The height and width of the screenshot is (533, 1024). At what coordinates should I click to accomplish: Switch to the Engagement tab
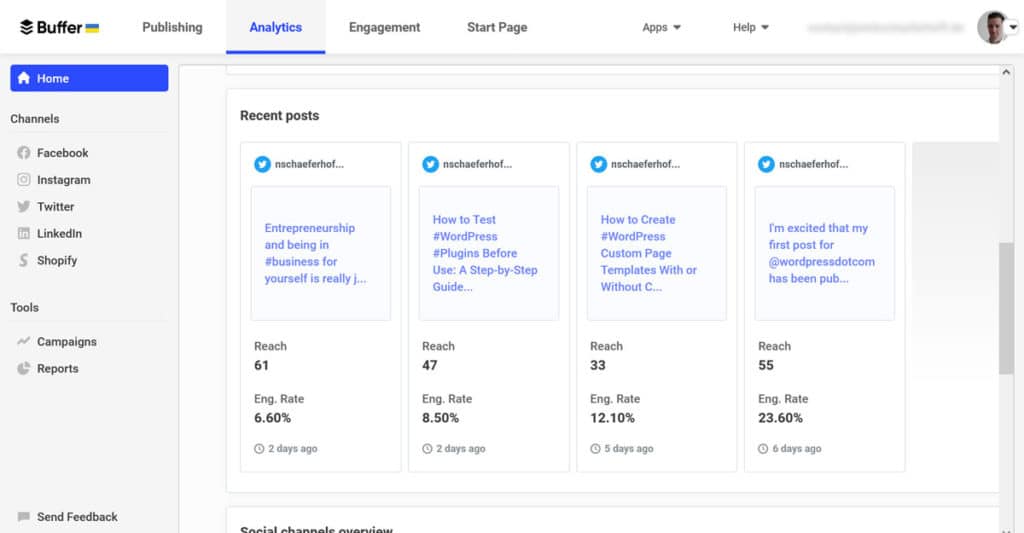click(x=384, y=27)
